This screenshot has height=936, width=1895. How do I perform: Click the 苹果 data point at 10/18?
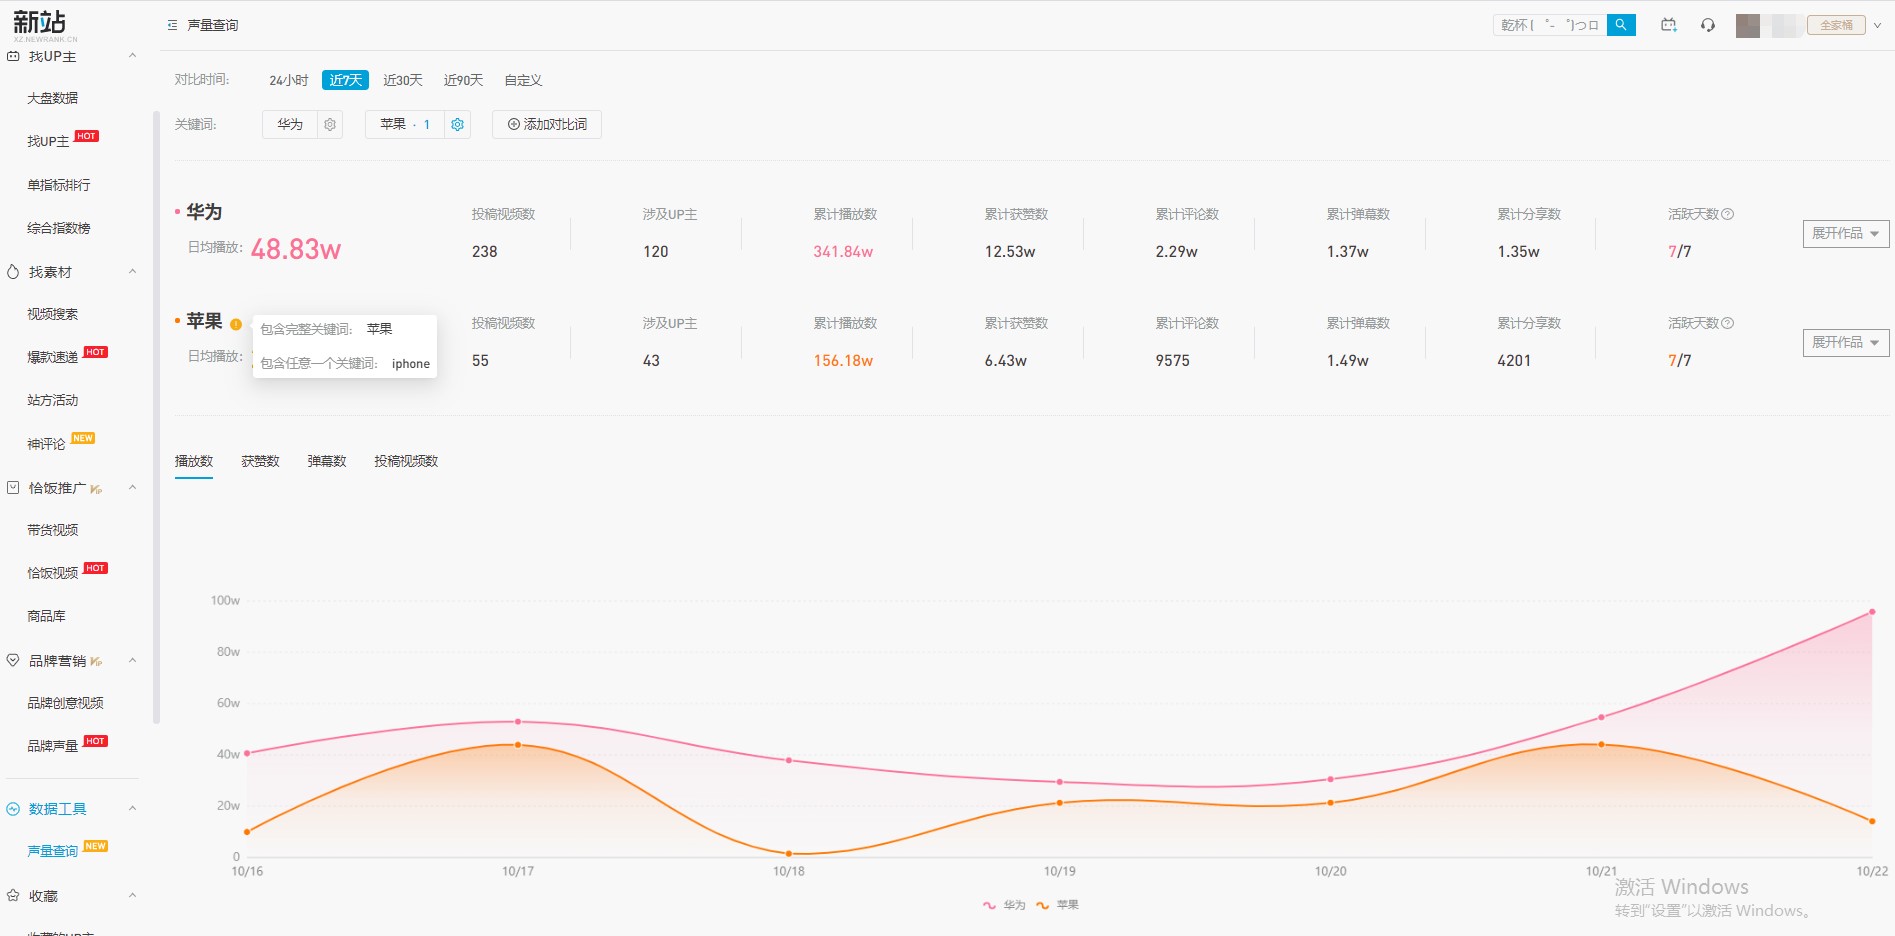789,854
